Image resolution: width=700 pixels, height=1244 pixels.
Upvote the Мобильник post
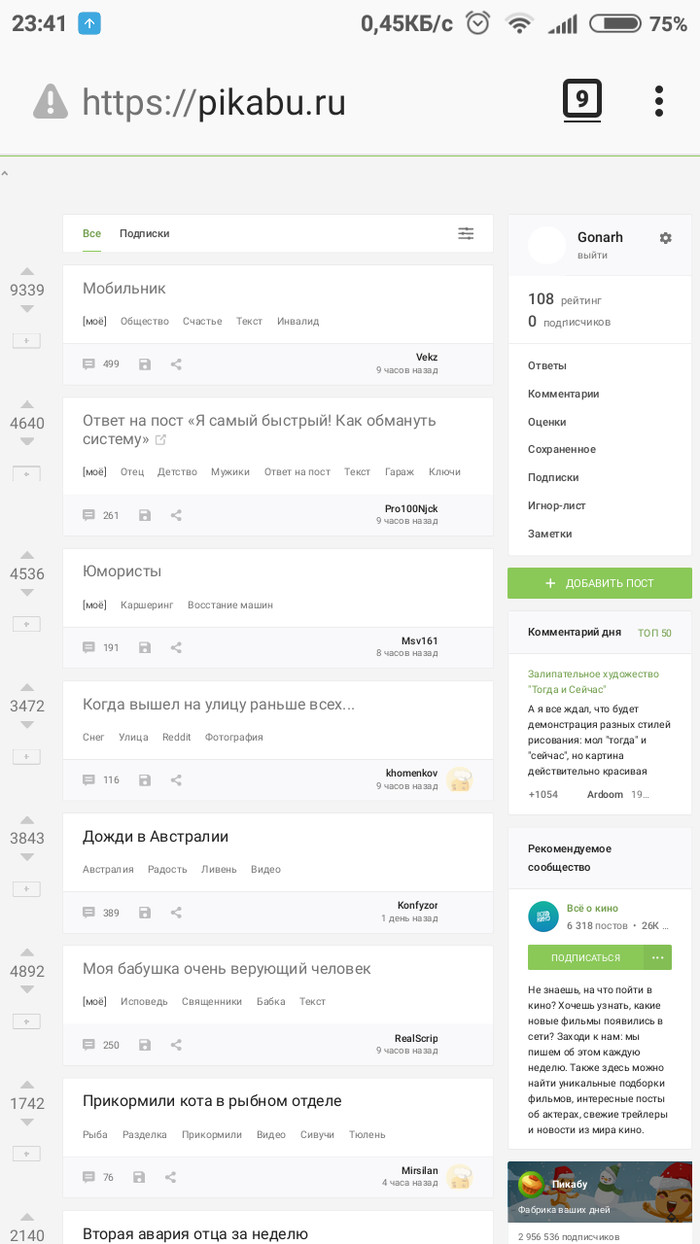(x=27, y=271)
